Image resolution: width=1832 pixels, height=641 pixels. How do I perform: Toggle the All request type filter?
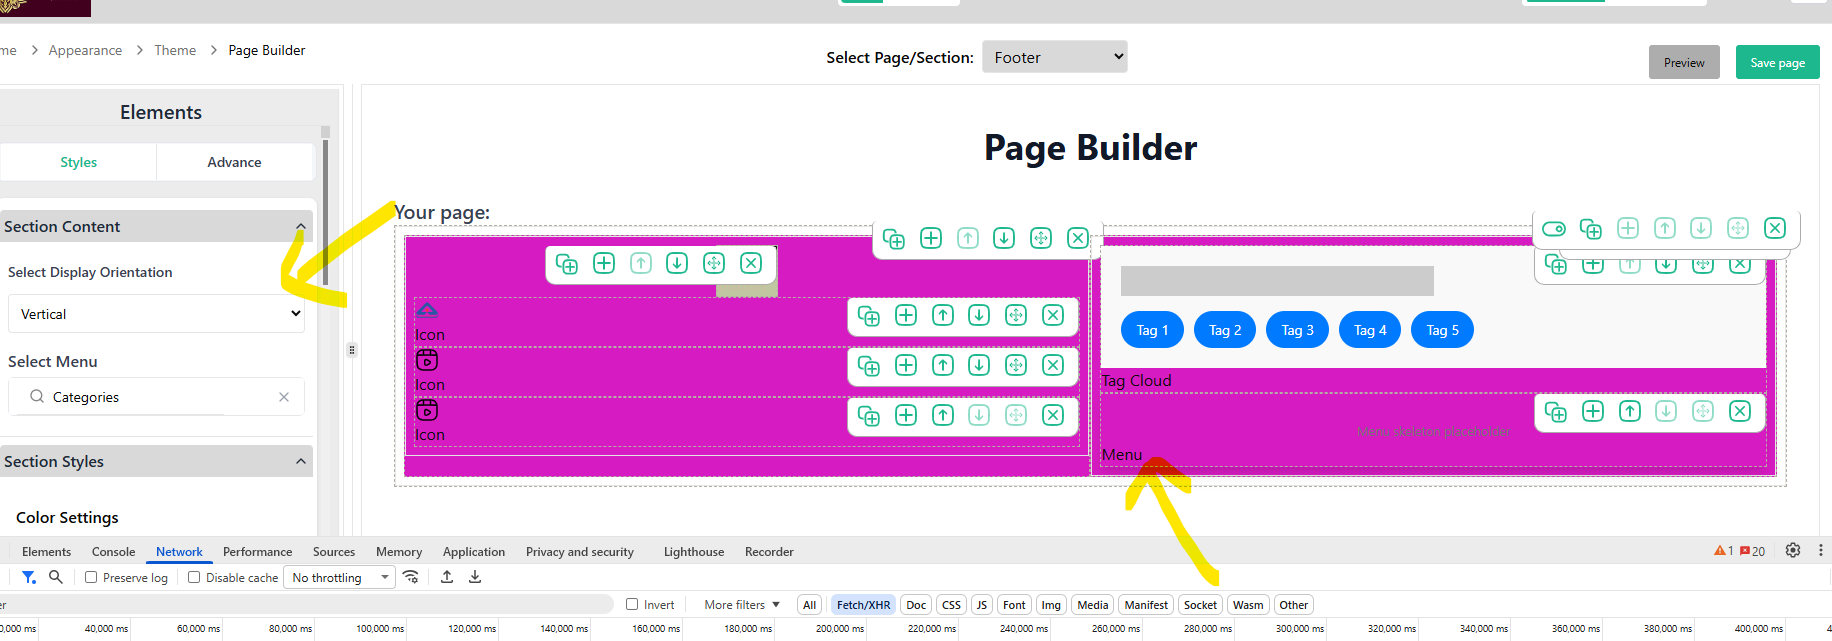tap(810, 605)
